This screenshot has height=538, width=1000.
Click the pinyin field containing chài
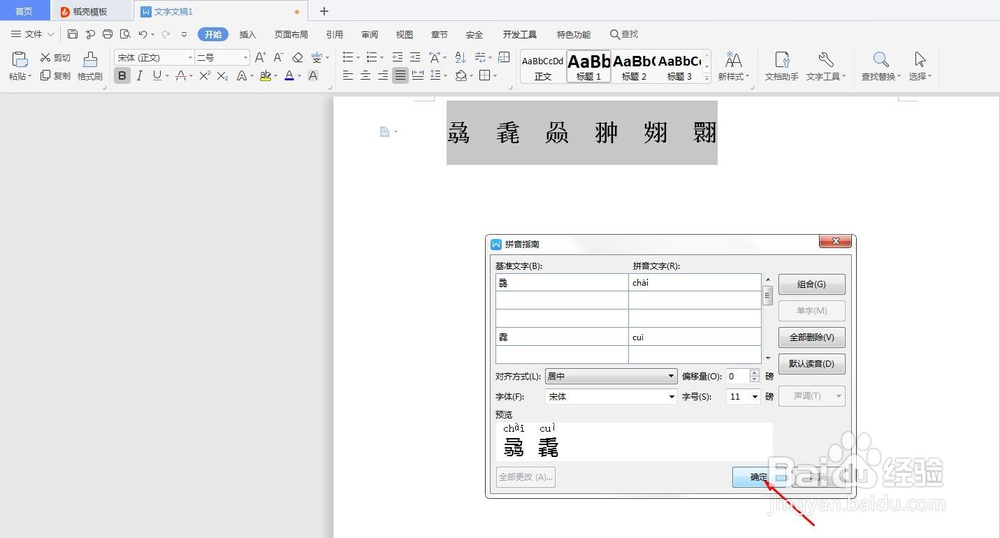pyautogui.click(x=695, y=282)
